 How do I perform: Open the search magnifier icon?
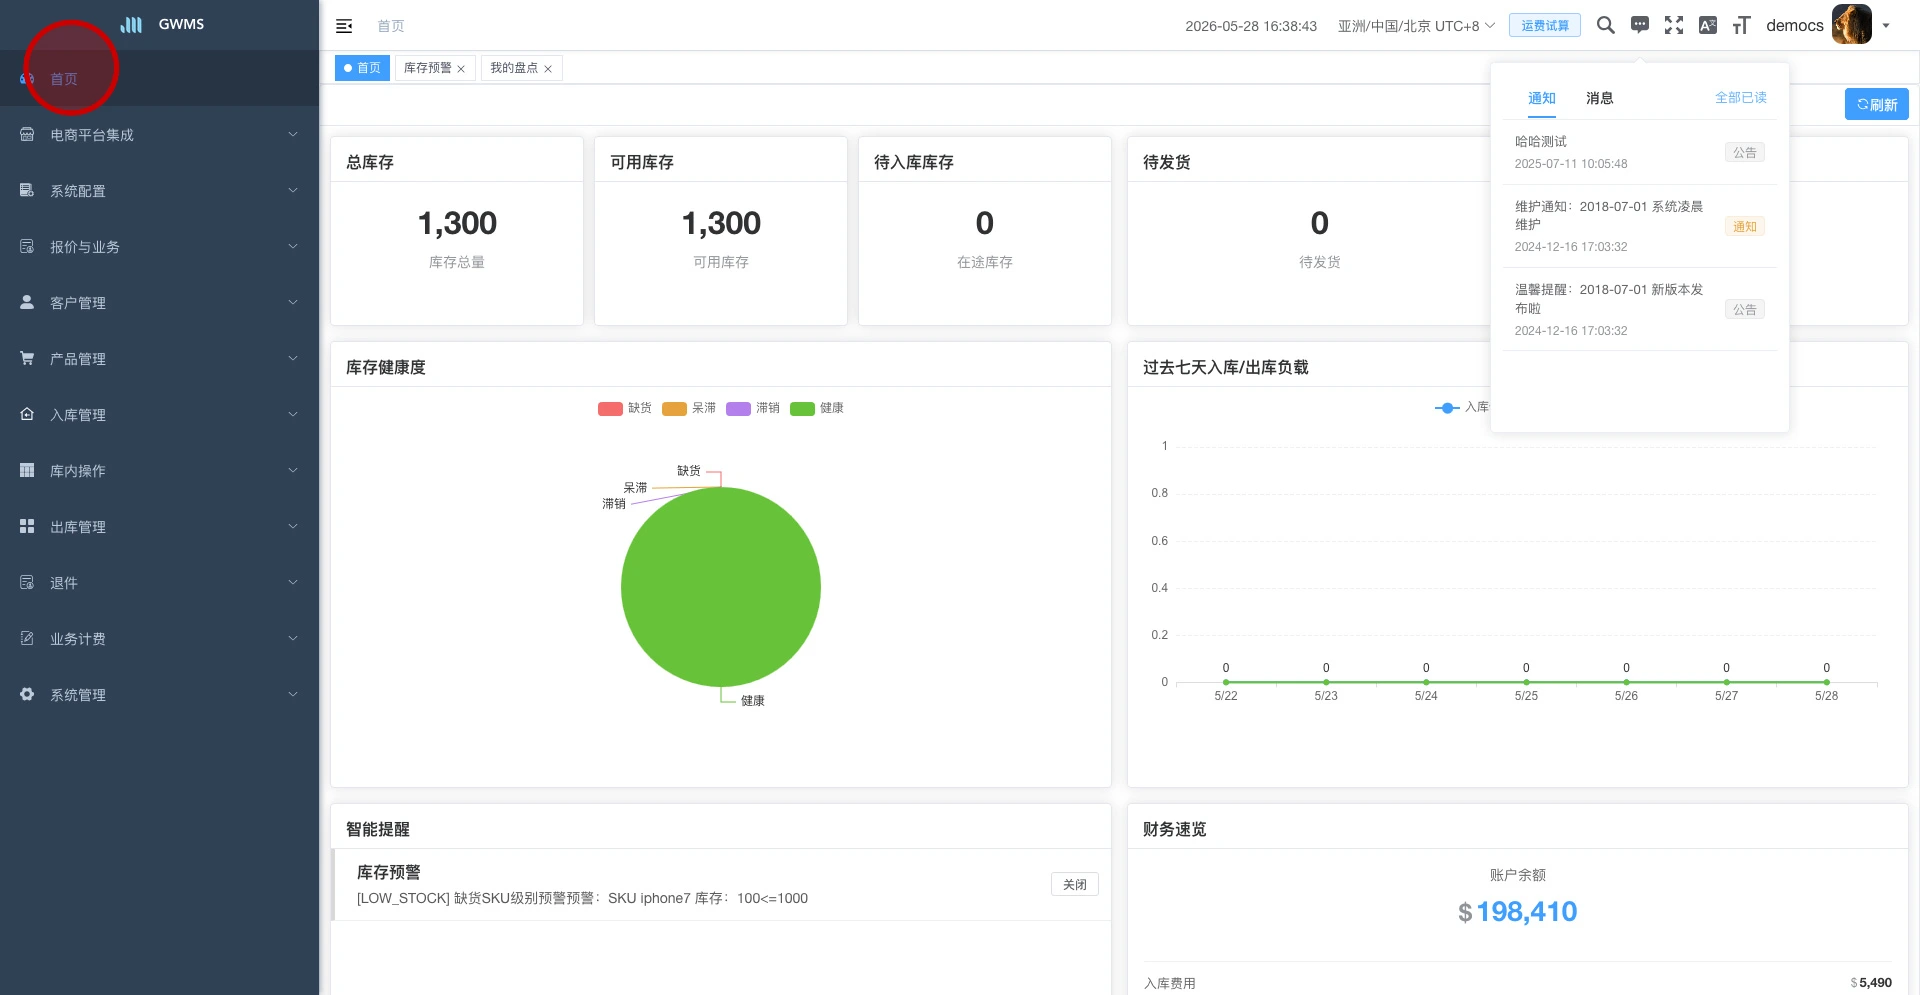tap(1605, 25)
